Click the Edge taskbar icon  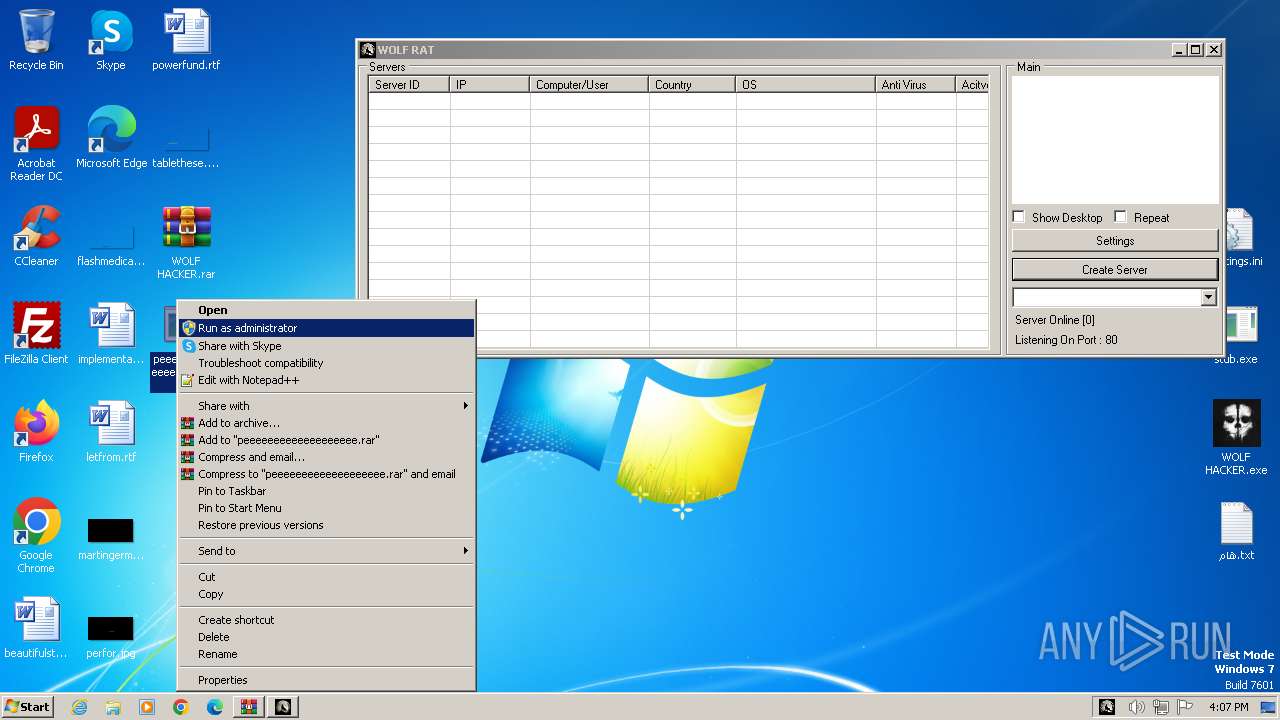[215, 707]
